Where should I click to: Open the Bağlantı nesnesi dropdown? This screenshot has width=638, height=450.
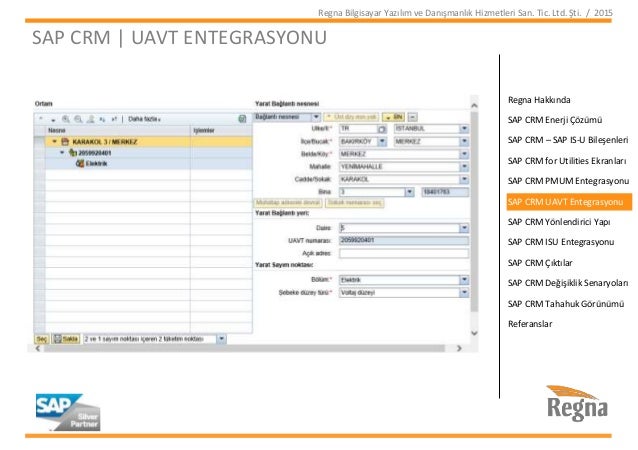coord(316,117)
